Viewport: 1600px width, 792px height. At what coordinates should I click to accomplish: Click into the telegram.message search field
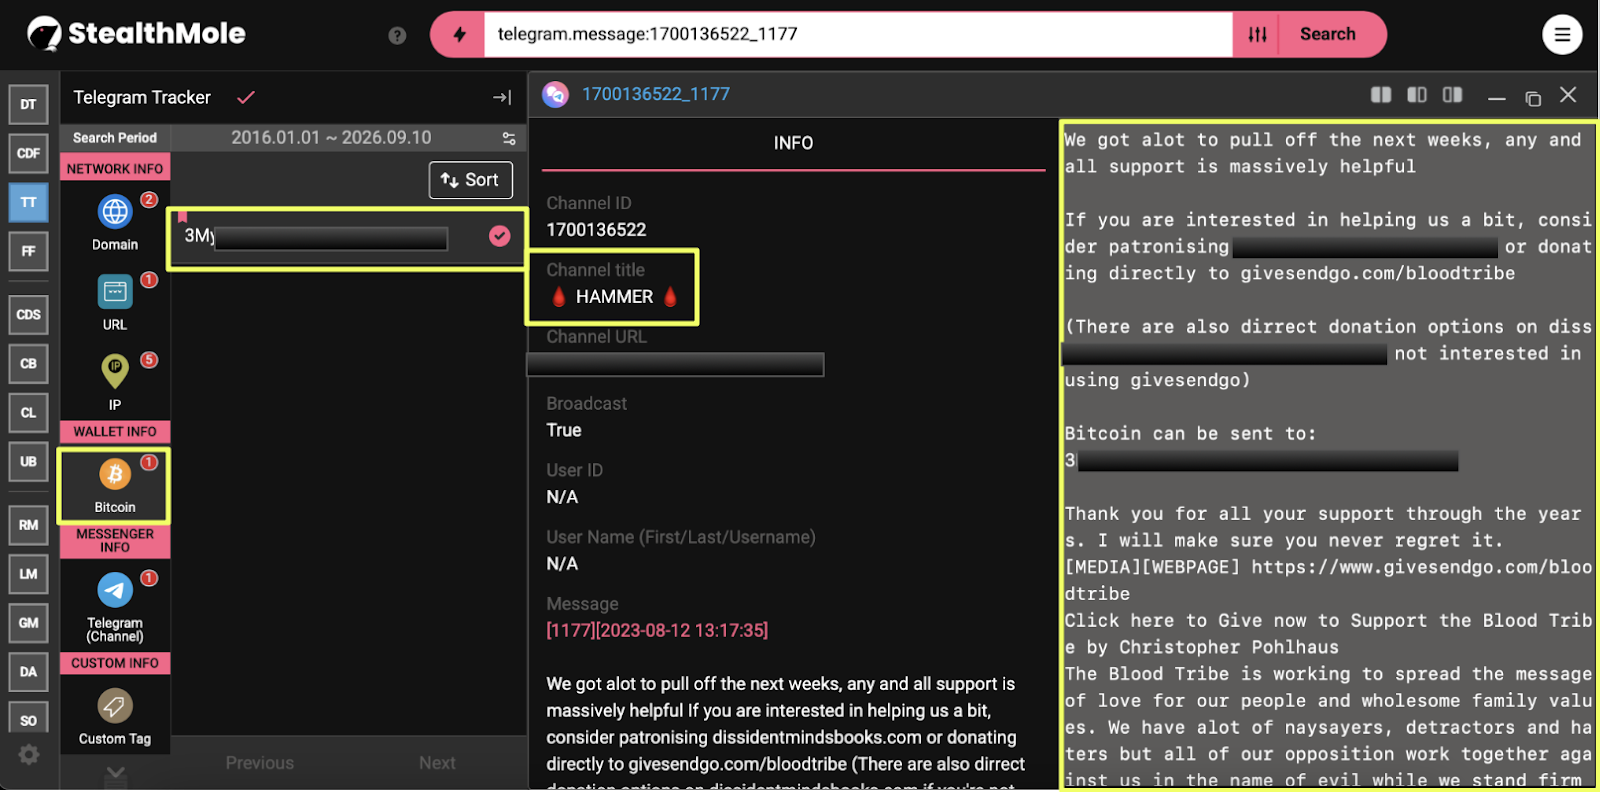tap(858, 35)
